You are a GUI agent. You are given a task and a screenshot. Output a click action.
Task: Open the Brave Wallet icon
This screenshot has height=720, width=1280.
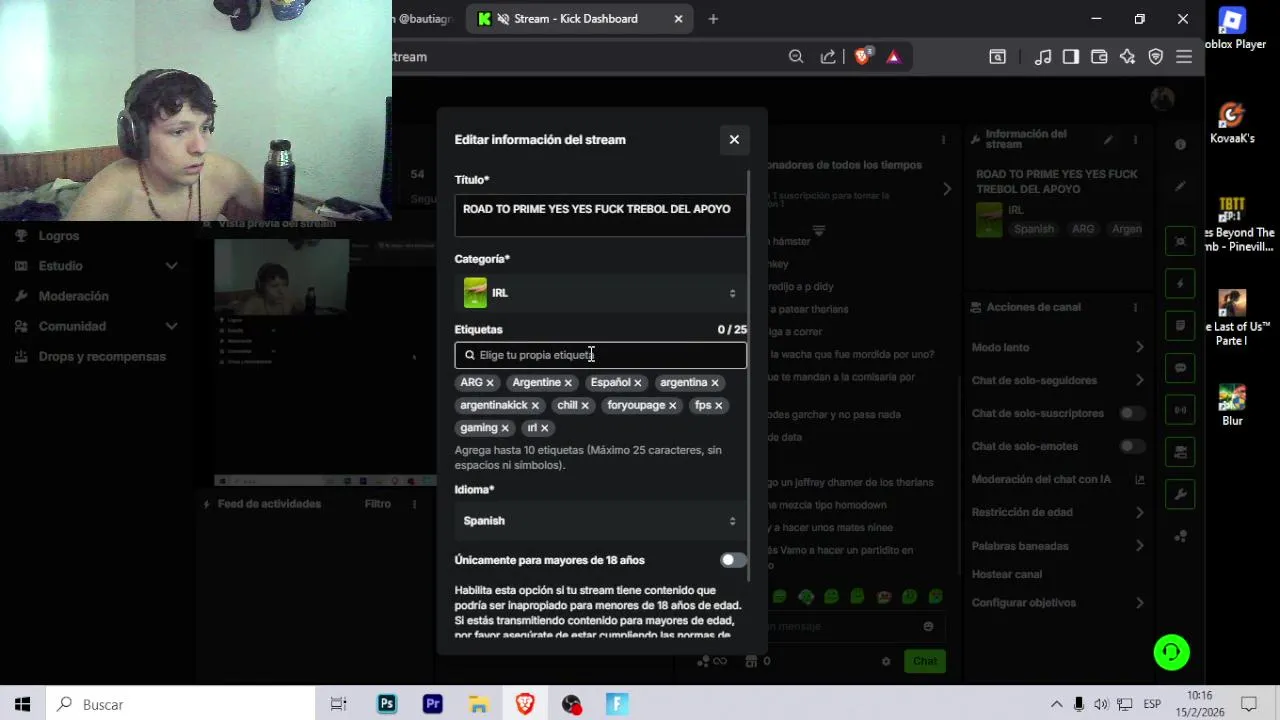[1099, 57]
